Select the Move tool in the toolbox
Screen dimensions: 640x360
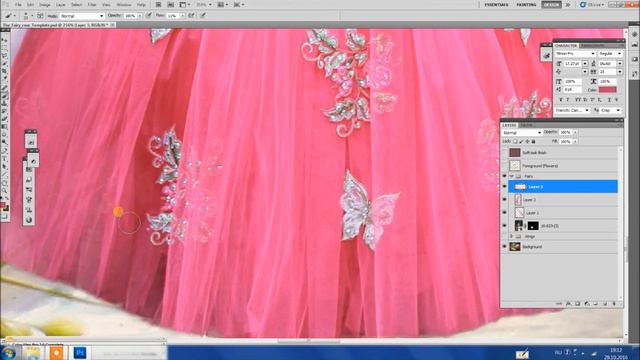click(4, 40)
